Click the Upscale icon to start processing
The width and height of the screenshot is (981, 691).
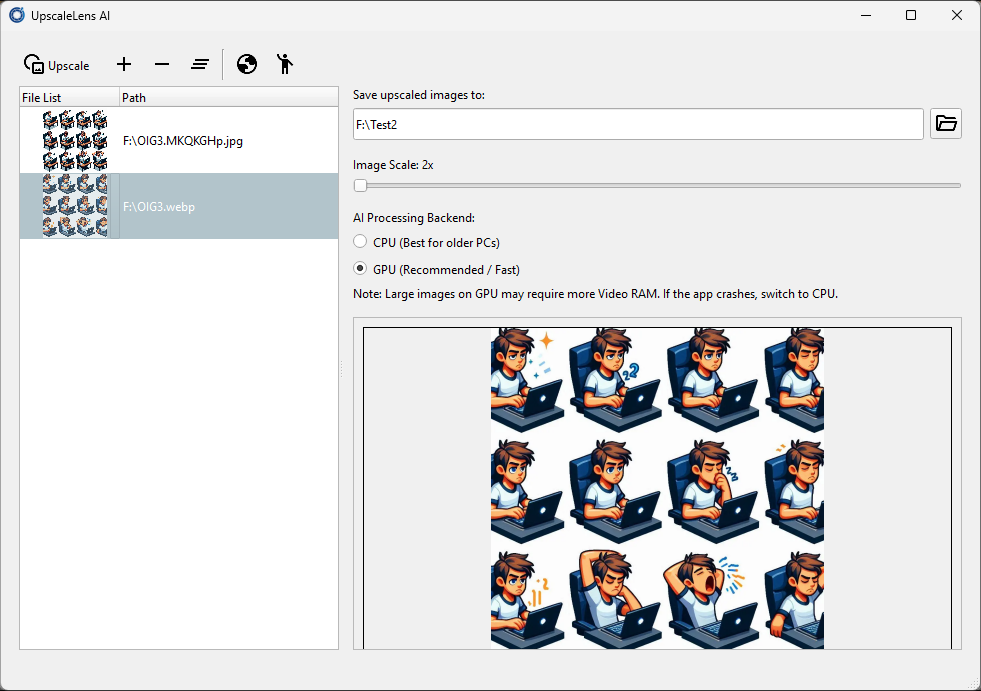pos(33,64)
